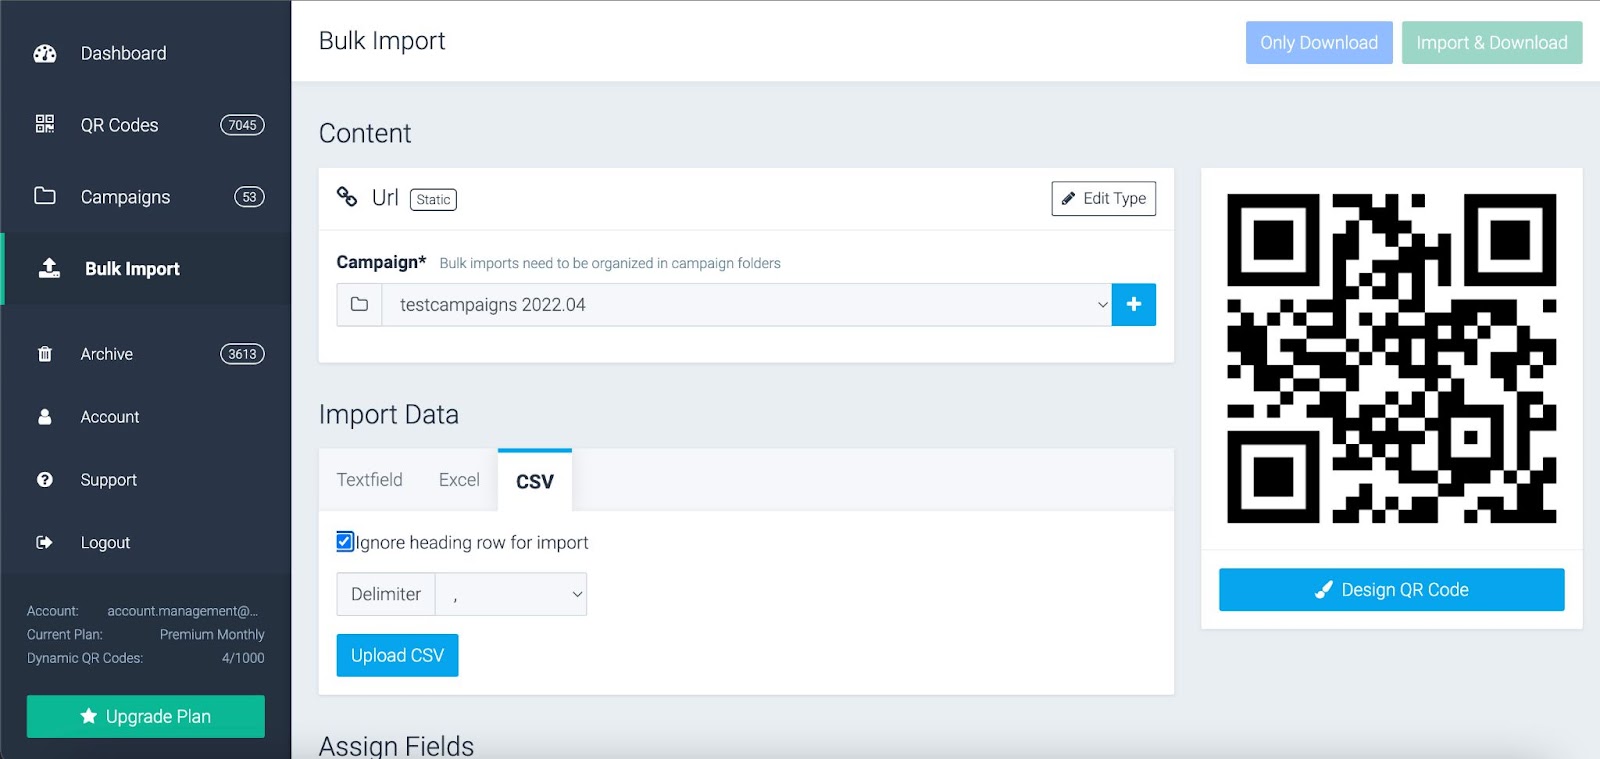Screen dimensions: 1600x759
Task: Click the 4/1000 dynamic QR codes value
Action: pyautogui.click(x=243, y=658)
